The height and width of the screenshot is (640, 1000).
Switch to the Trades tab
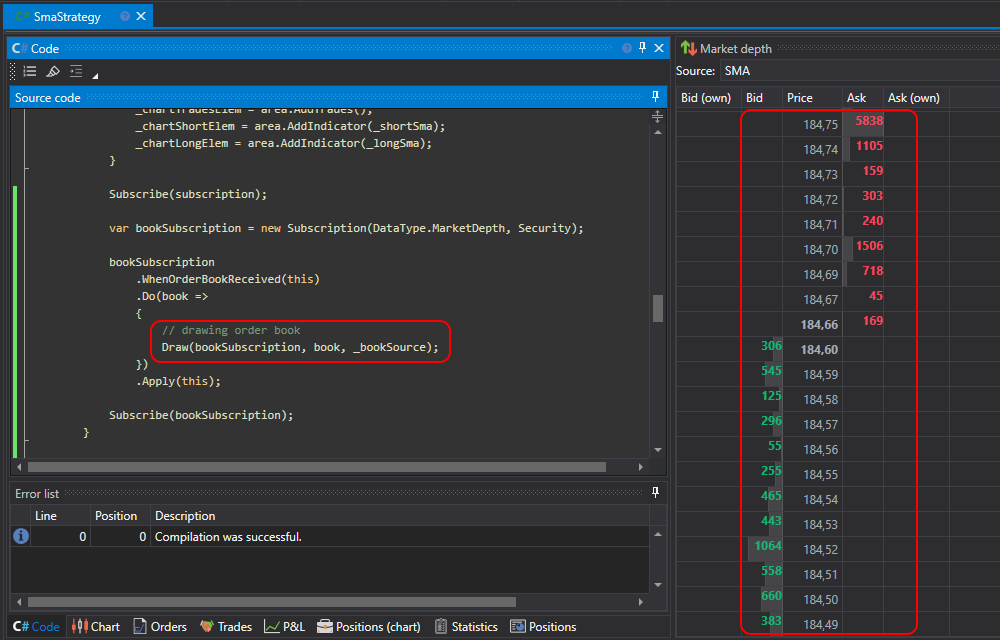pyautogui.click(x=226, y=627)
